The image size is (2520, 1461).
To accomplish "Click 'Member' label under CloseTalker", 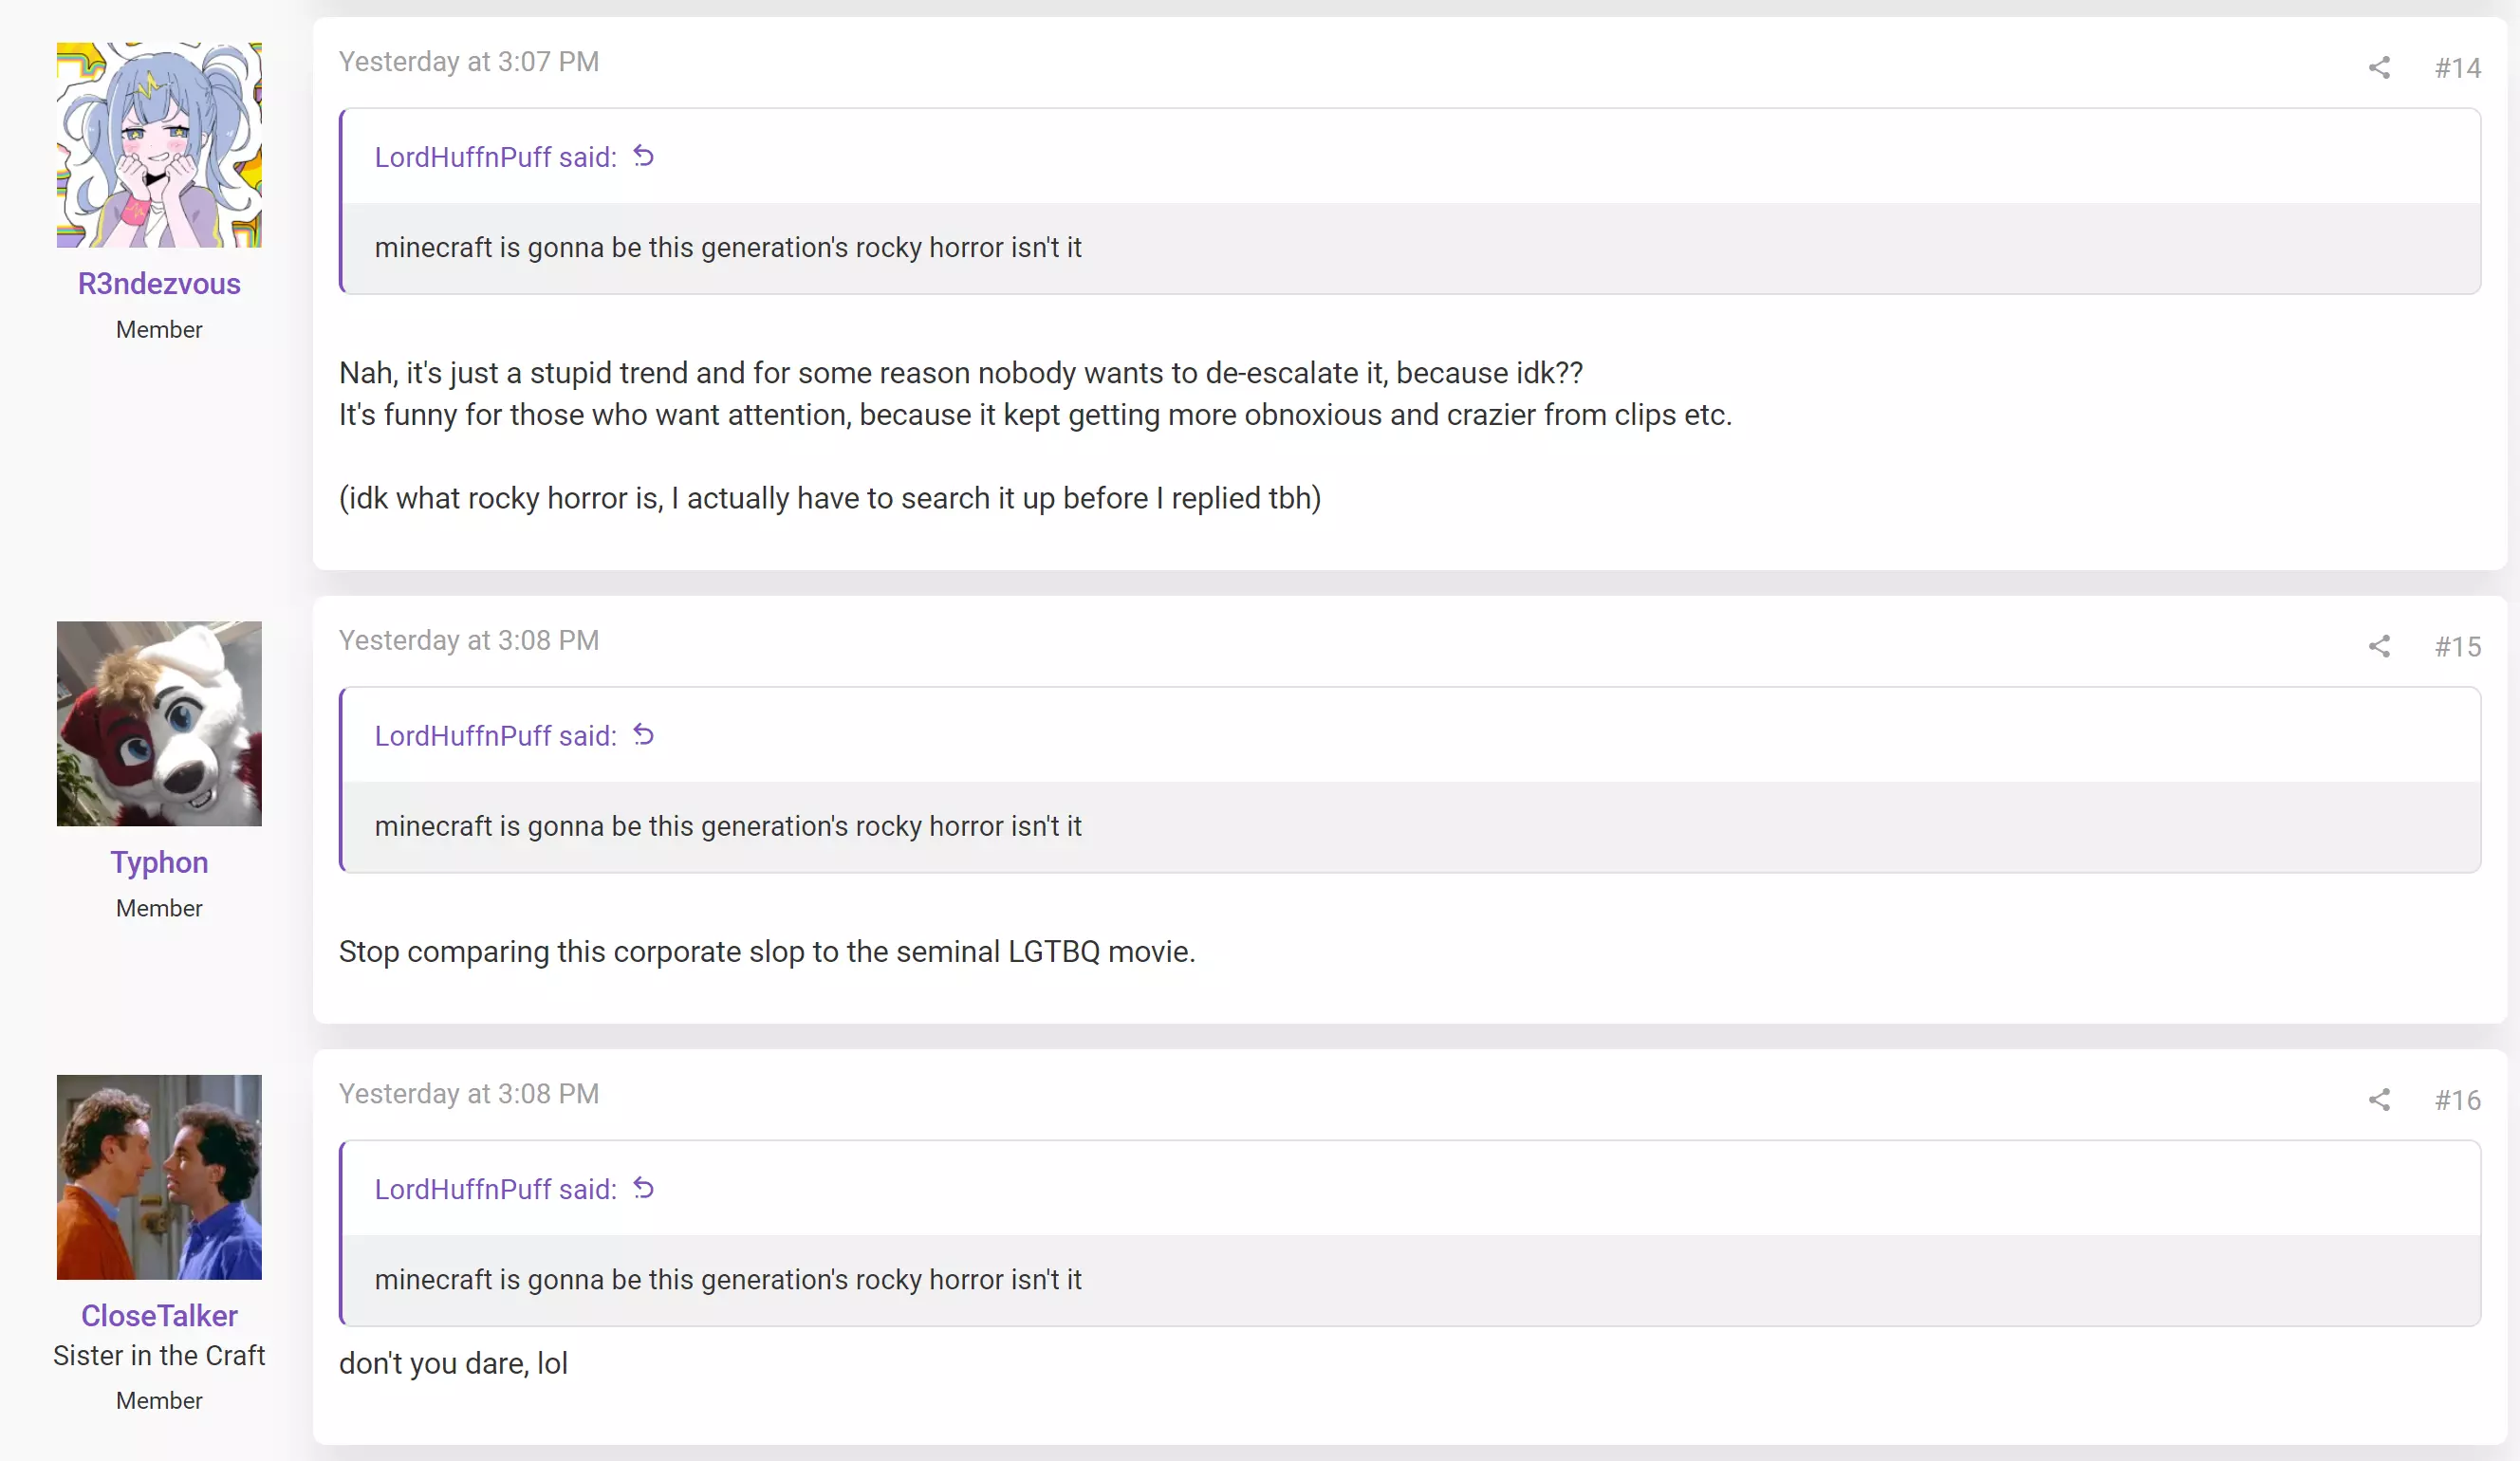I will 159,1401.
